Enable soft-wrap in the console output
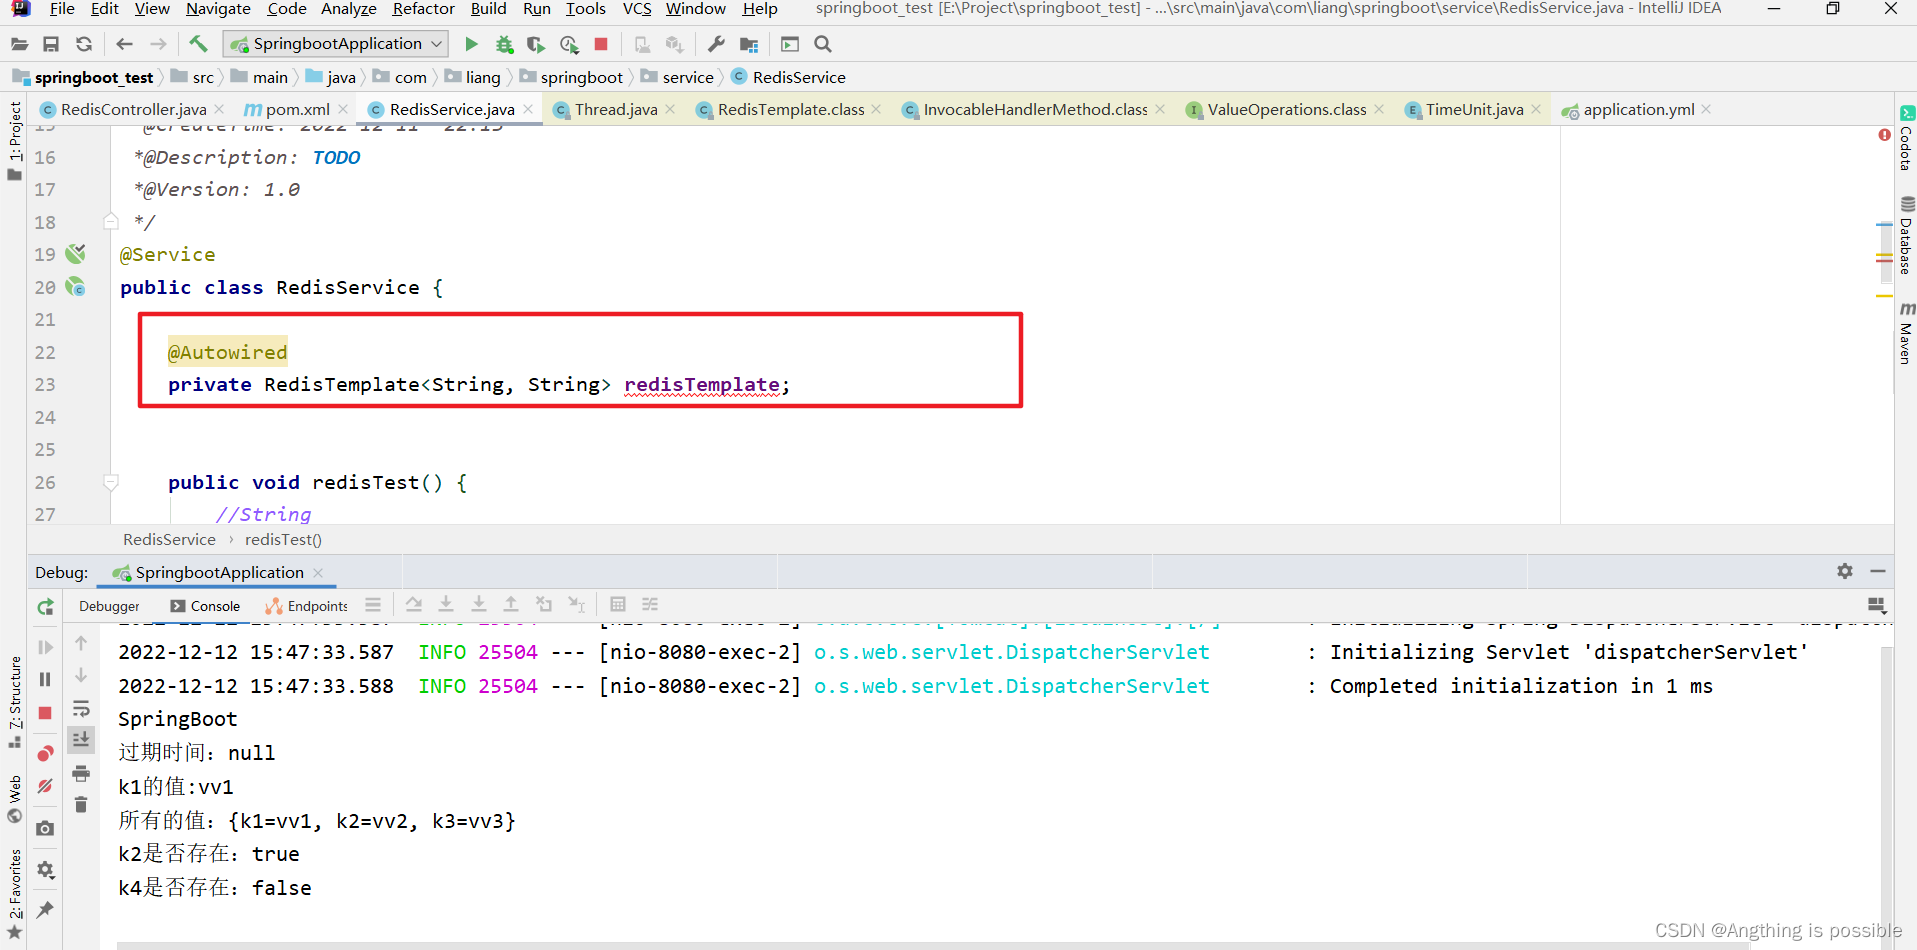Viewport: 1917px width, 950px height. [81, 708]
